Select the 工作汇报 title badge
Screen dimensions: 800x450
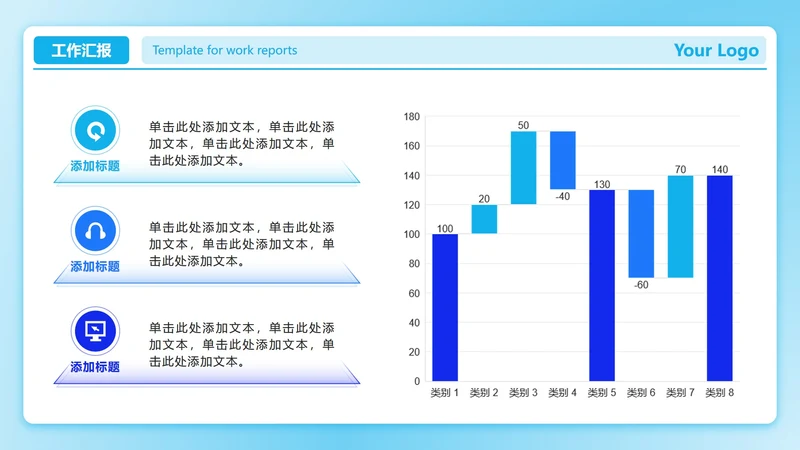click(x=81, y=50)
